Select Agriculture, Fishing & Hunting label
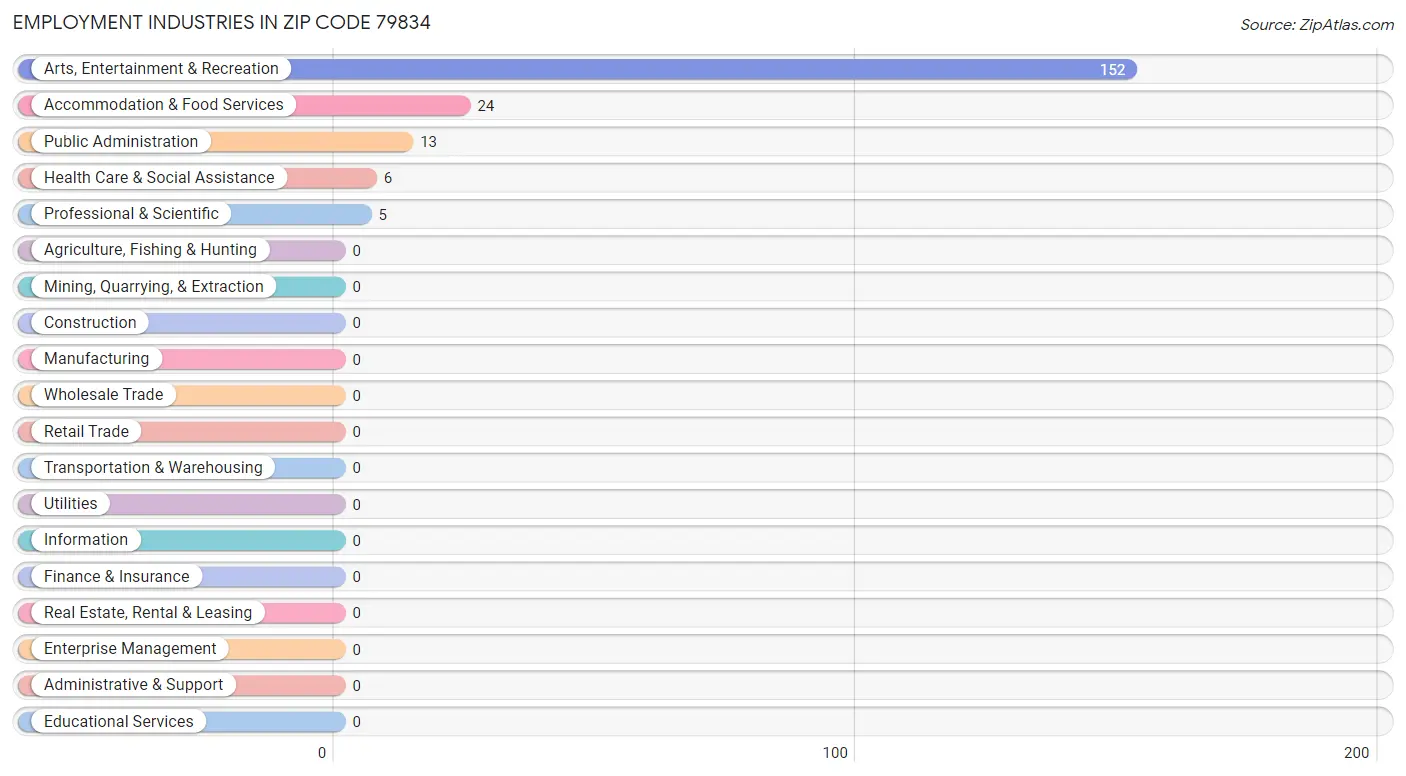1406x776 pixels. 150,250
